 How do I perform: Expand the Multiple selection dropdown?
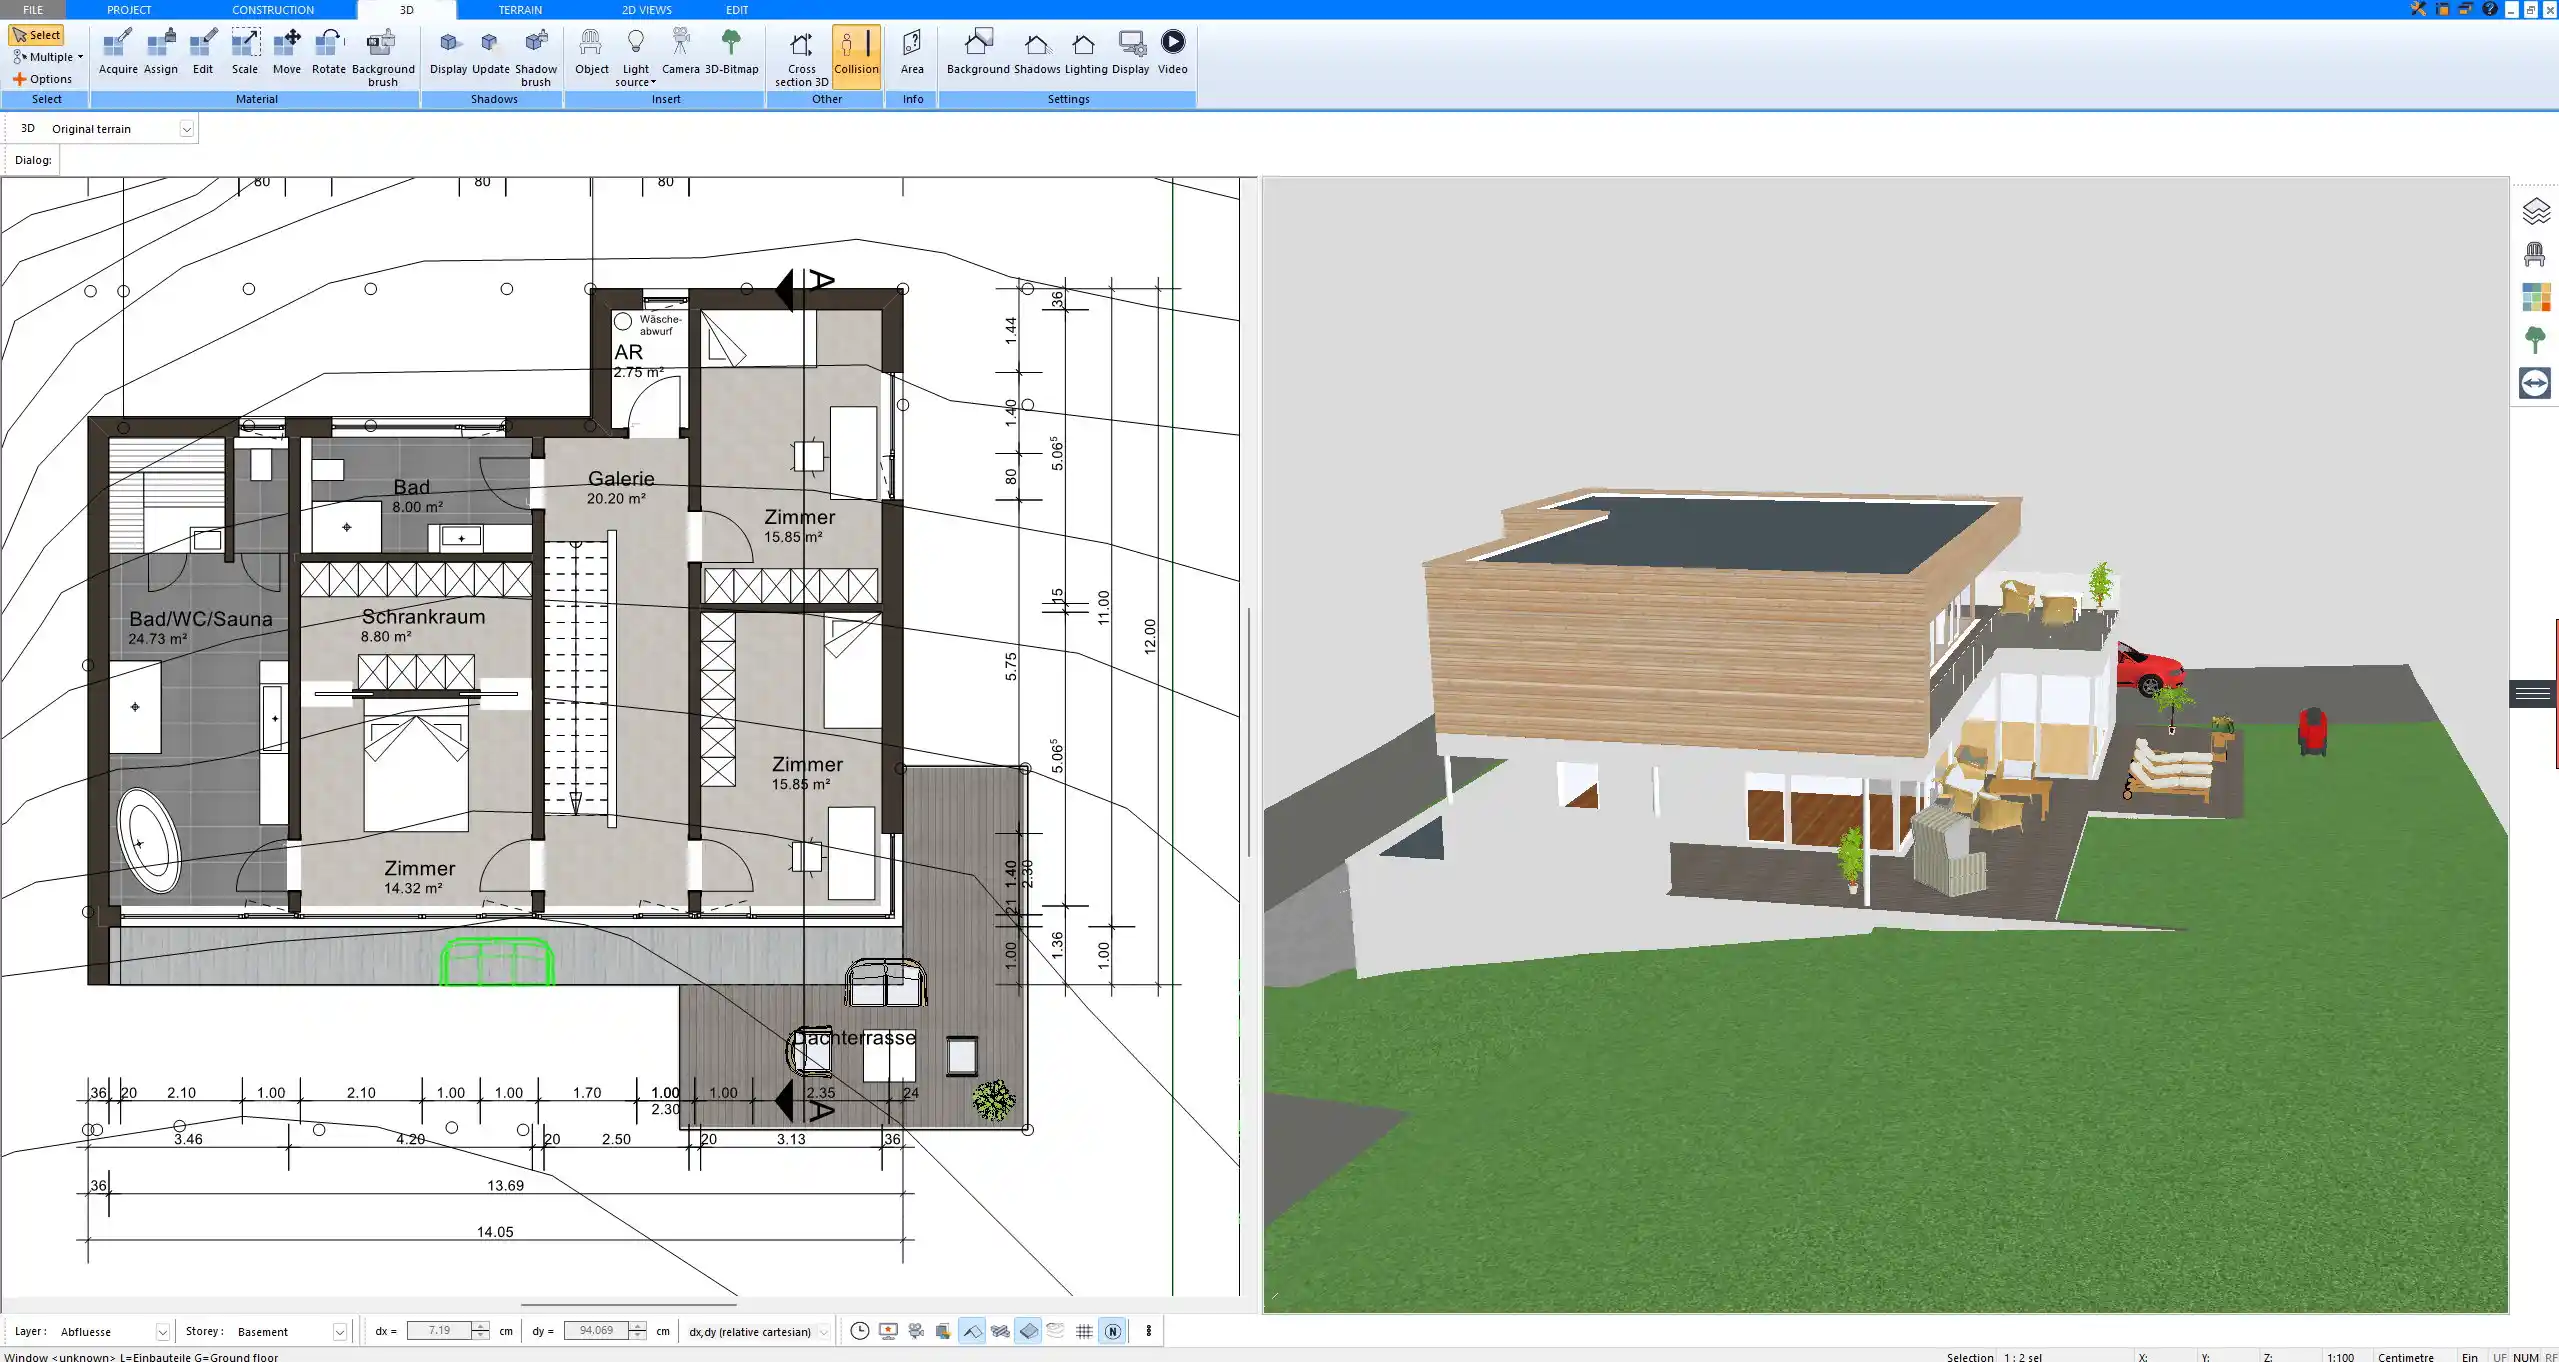(80, 57)
